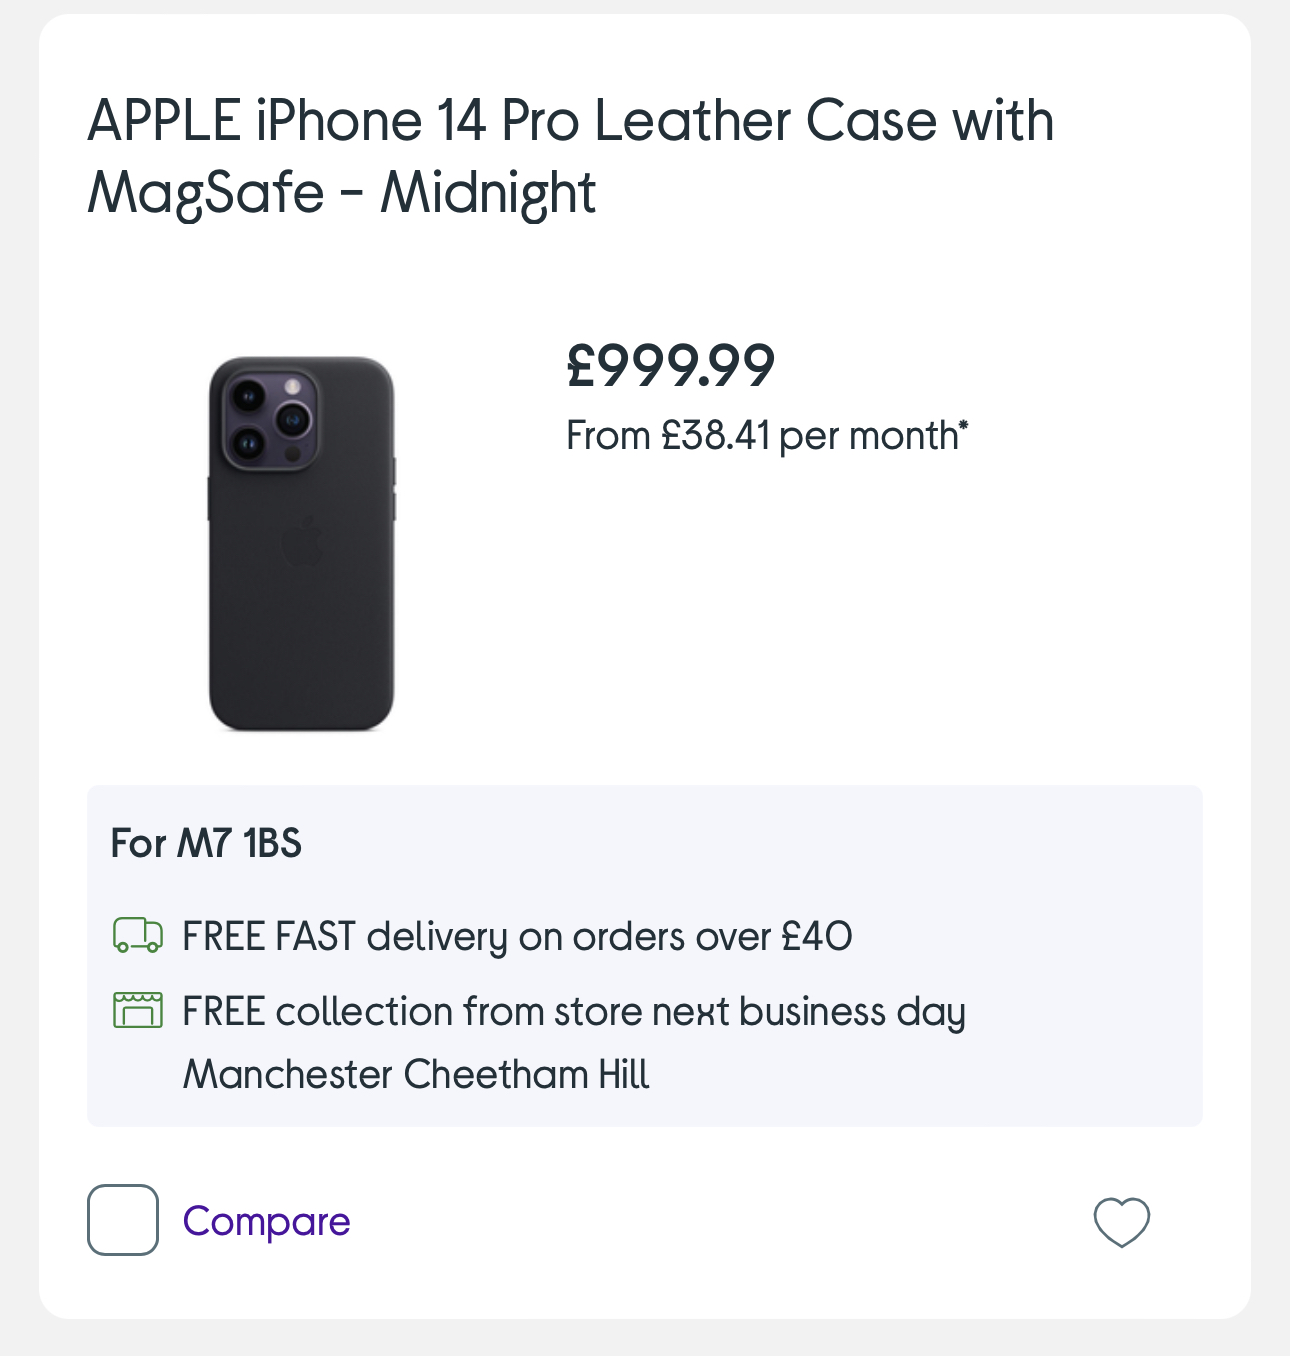Click 'From £38.41 per month' finance text

[762, 436]
